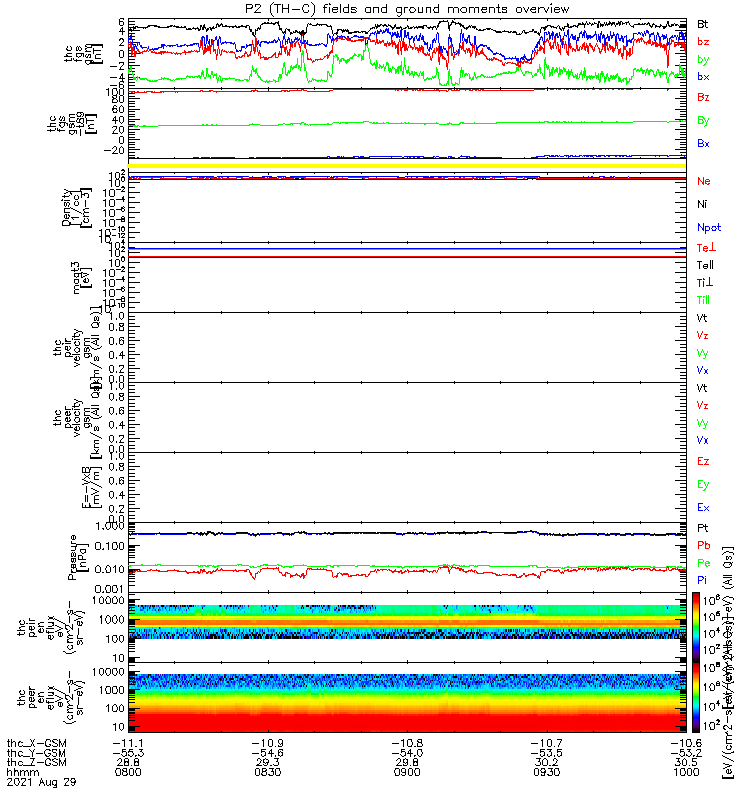
Task: Click the Y-GSM value "-55.3"
Action: [128, 753]
